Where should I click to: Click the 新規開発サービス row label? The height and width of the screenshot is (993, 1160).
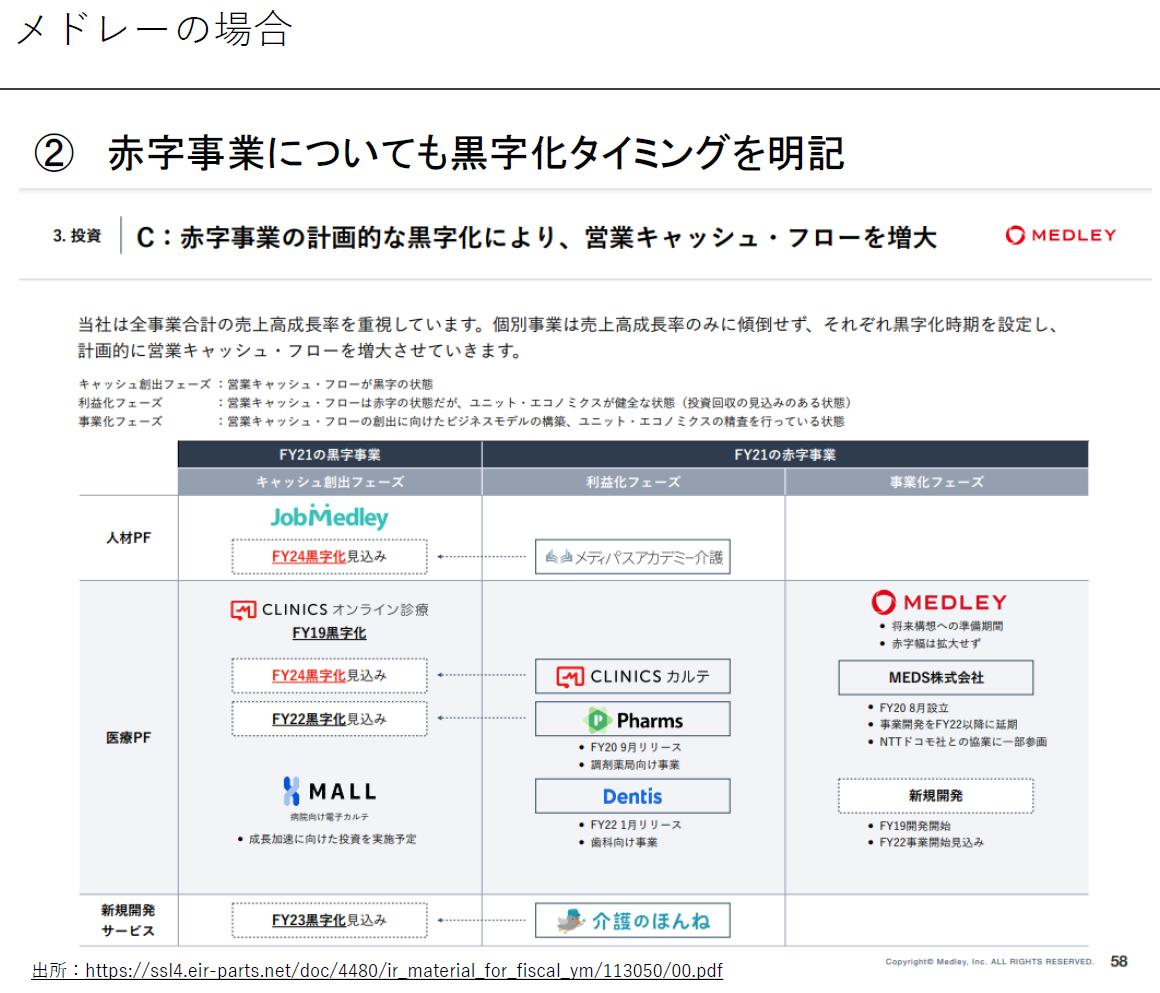(x=129, y=920)
